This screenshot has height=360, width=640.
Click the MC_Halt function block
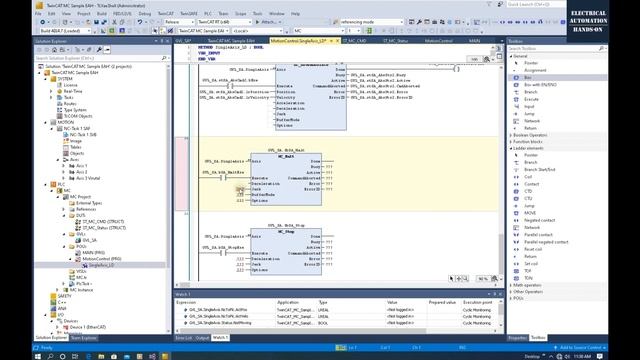[286, 179]
